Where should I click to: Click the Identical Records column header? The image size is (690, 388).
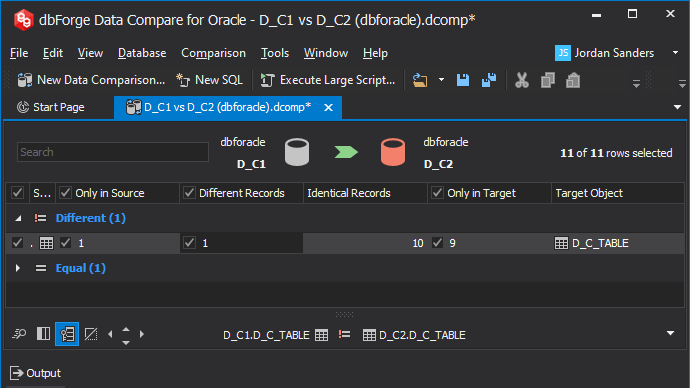[x=365, y=193]
